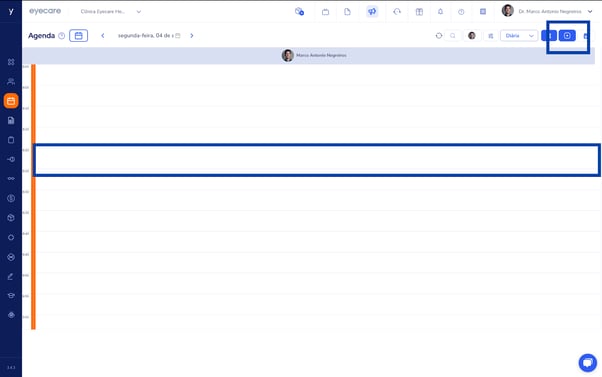Open the financial dollar-coin icon in sidebar
The height and width of the screenshot is (377, 602).
11,198
